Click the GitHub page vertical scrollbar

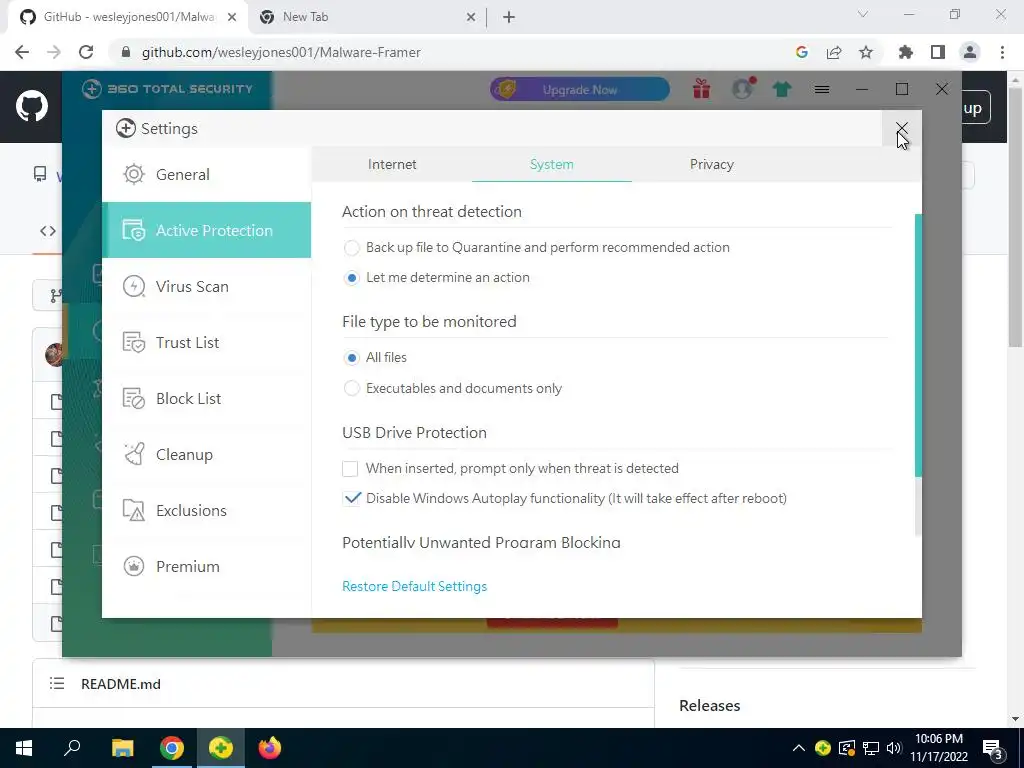click(x=1016, y=216)
